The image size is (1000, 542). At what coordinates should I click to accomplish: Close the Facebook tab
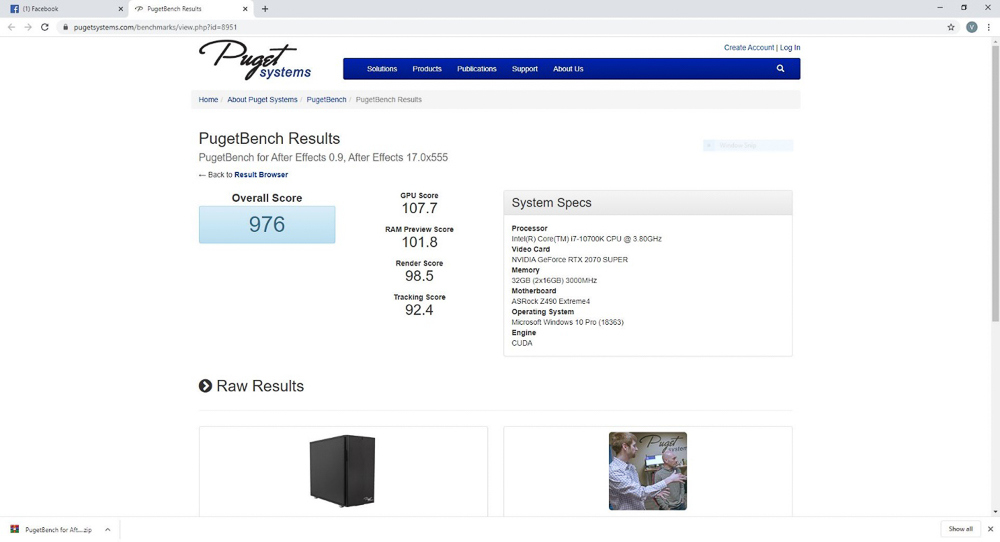(x=121, y=9)
